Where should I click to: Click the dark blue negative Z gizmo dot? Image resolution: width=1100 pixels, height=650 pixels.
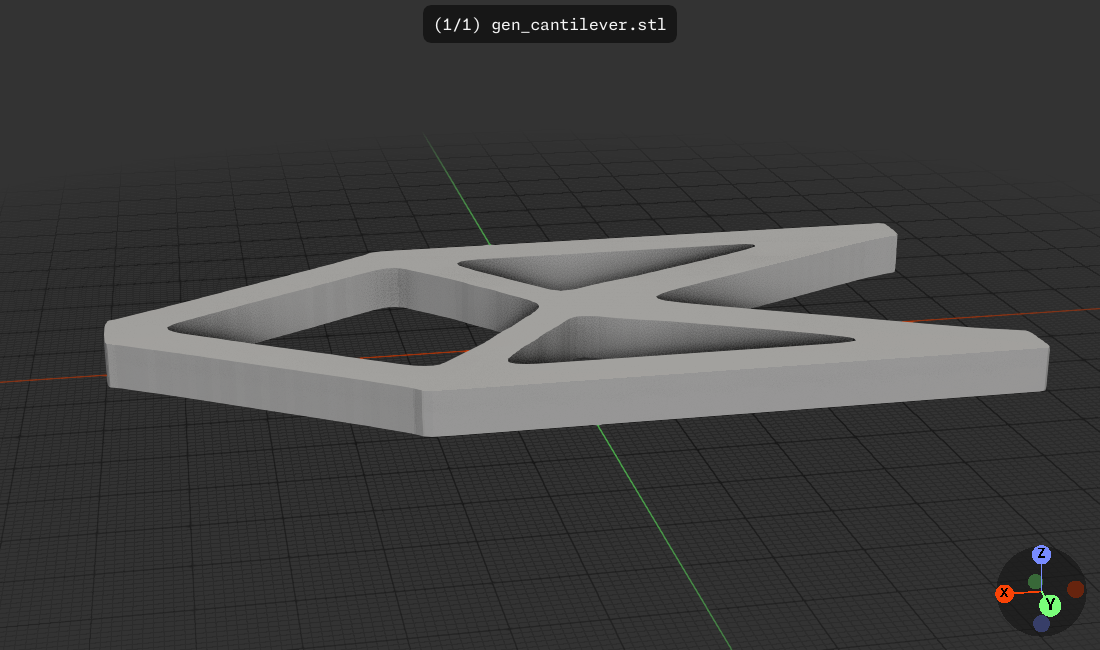(x=1042, y=623)
